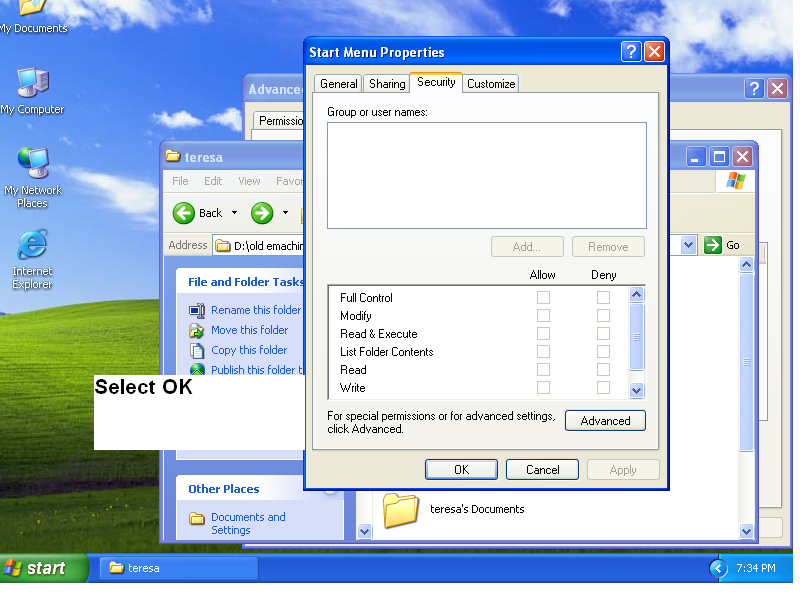Check Deny for the Write permission
The width and height of the screenshot is (800, 600).
coord(603,387)
